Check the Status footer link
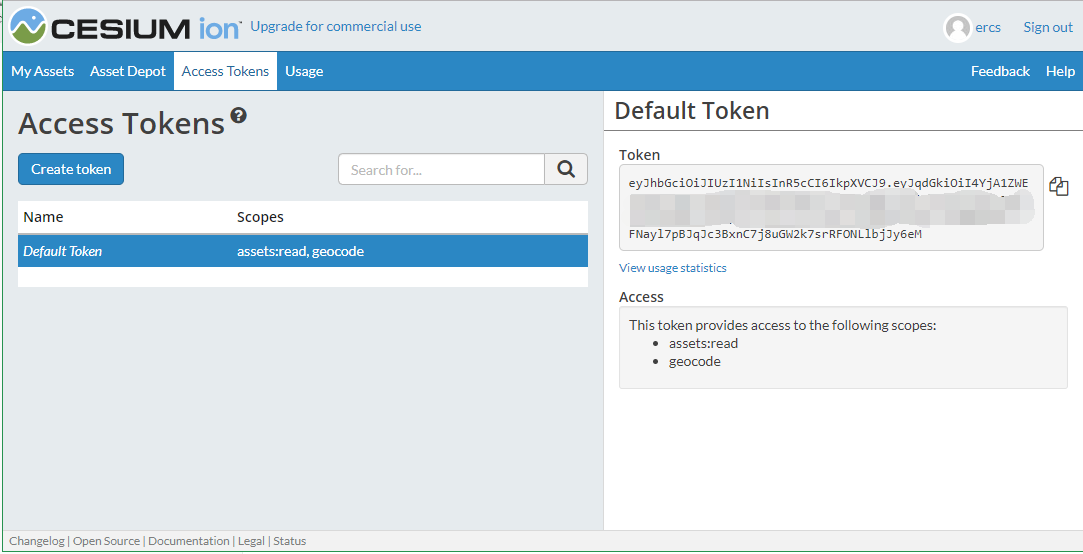Screen dimensions: 1083x554 289,541
